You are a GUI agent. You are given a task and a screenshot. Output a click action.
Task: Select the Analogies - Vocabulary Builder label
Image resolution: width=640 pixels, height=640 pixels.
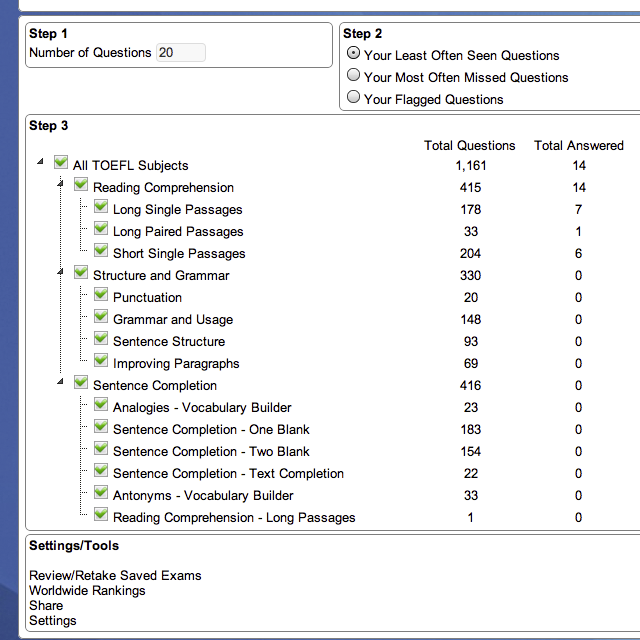pyautogui.click(x=202, y=408)
